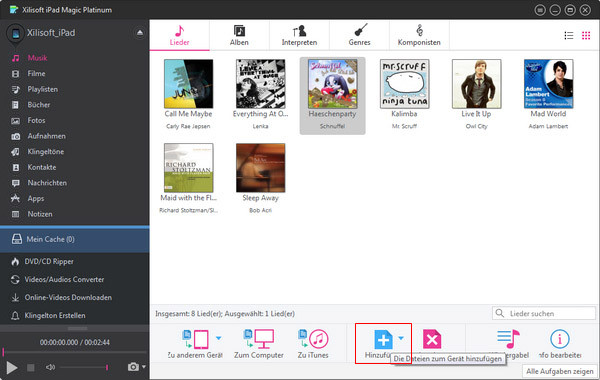Open Aufnahmen in the sidebar
Viewport: 600px width, 380px height.
46,136
